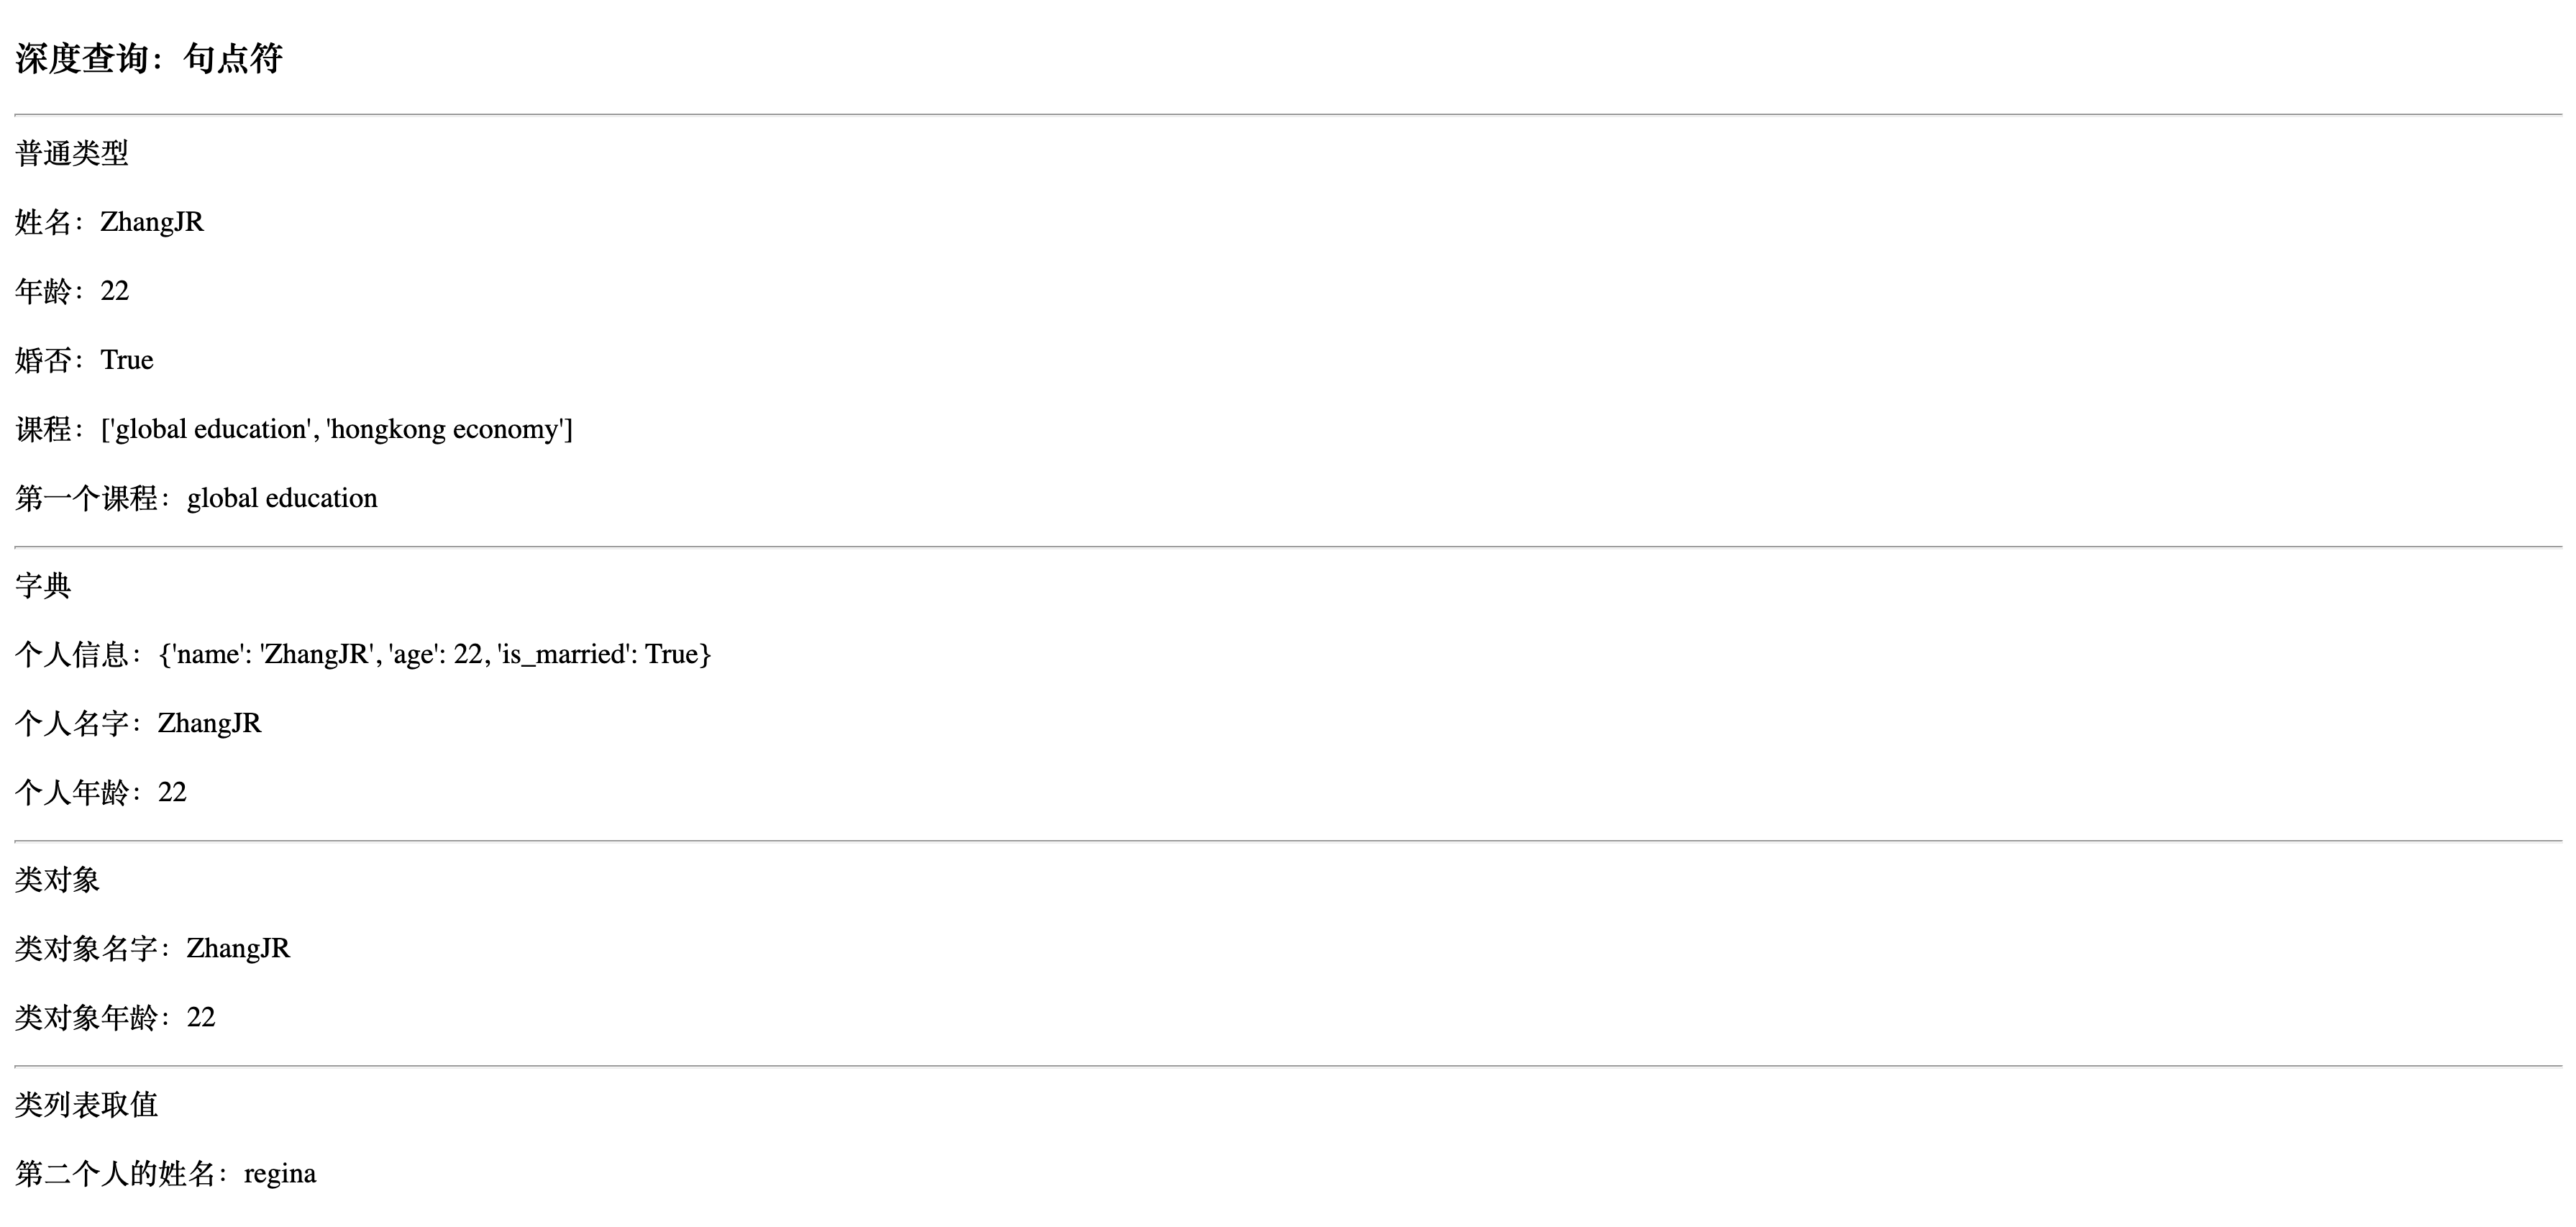Click the 个人年龄：22 line

[101, 792]
